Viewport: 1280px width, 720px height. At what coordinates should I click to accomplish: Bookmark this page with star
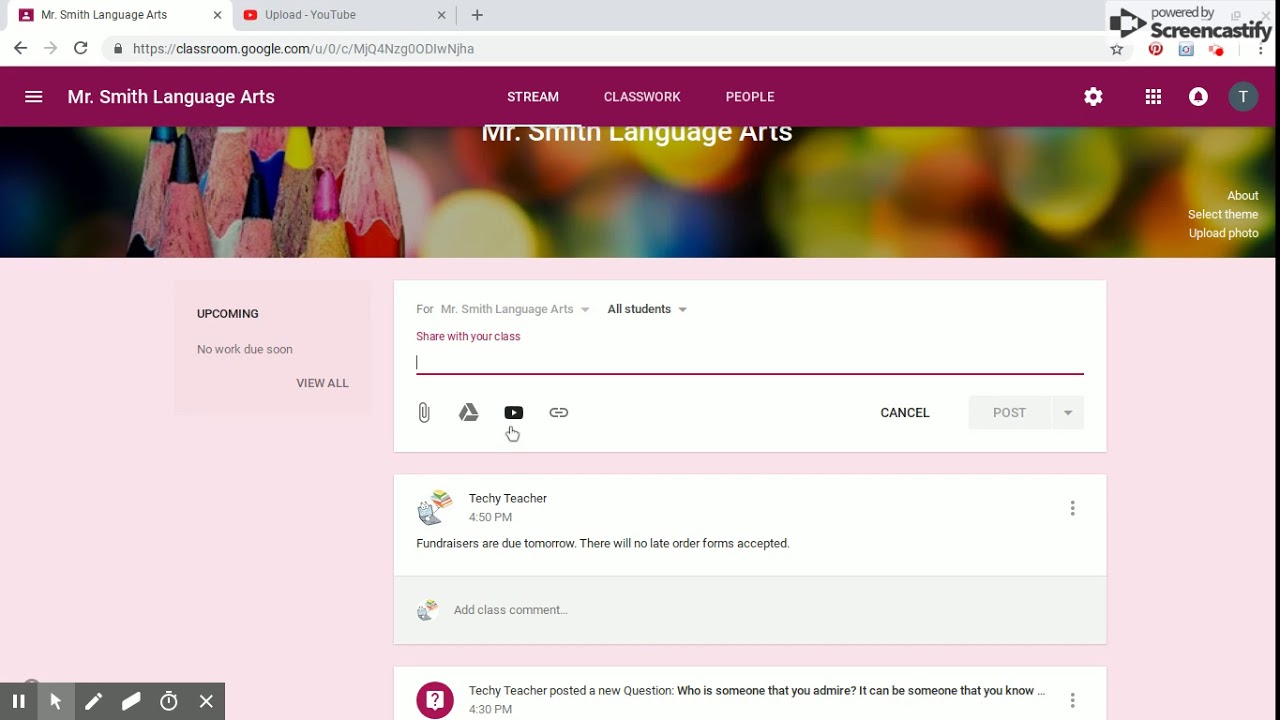pyautogui.click(x=1117, y=49)
